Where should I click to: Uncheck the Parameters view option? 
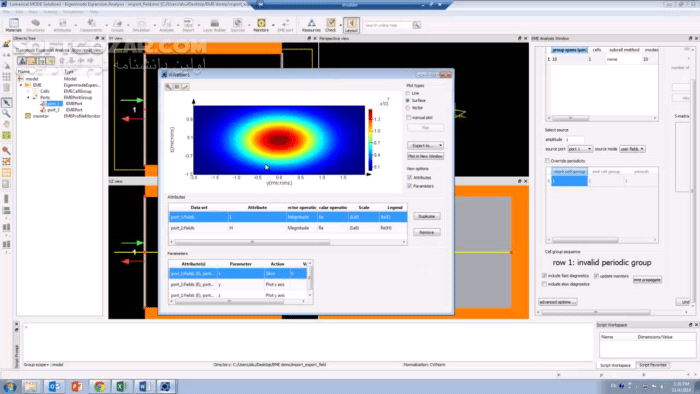point(409,186)
